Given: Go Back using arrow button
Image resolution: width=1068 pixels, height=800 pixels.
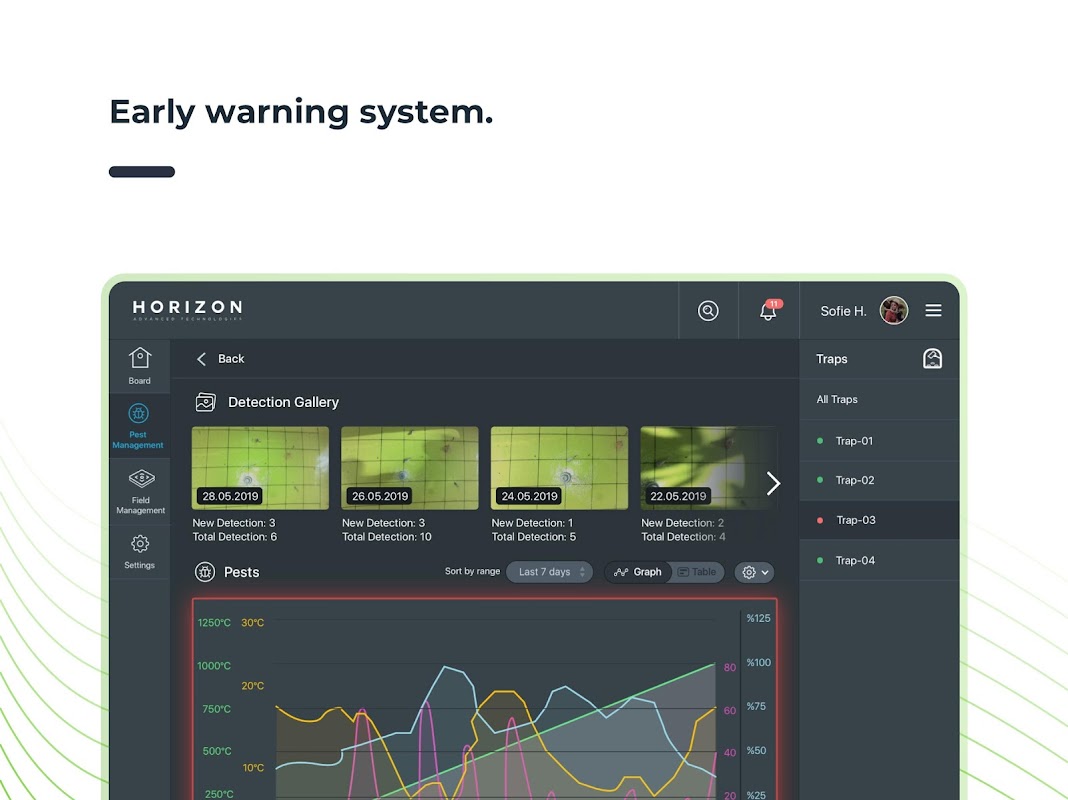Looking at the screenshot, I should (x=202, y=359).
